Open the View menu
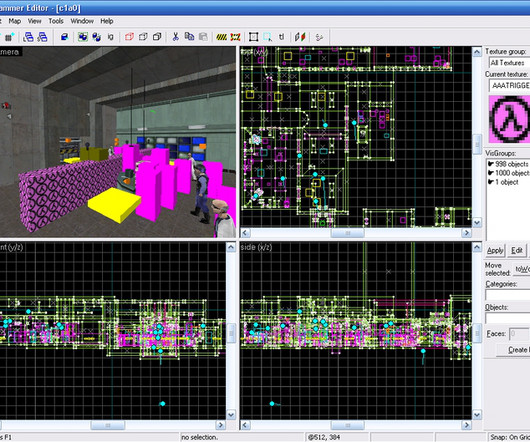 (x=34, y=21)
